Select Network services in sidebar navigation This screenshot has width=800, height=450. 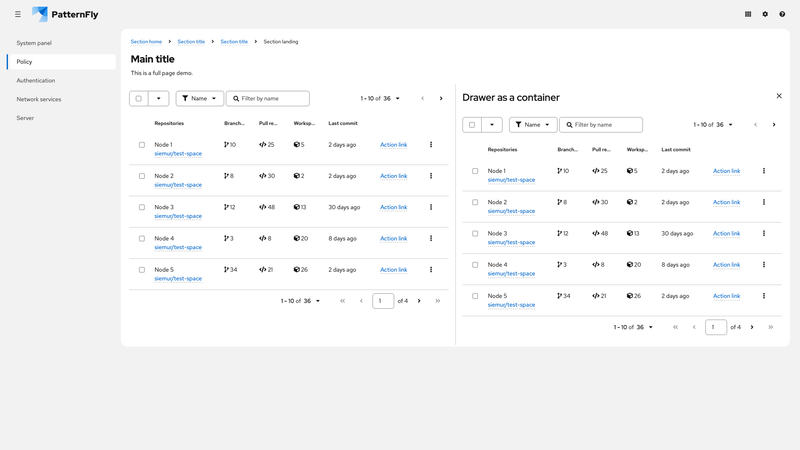click(x=61, y=99)
